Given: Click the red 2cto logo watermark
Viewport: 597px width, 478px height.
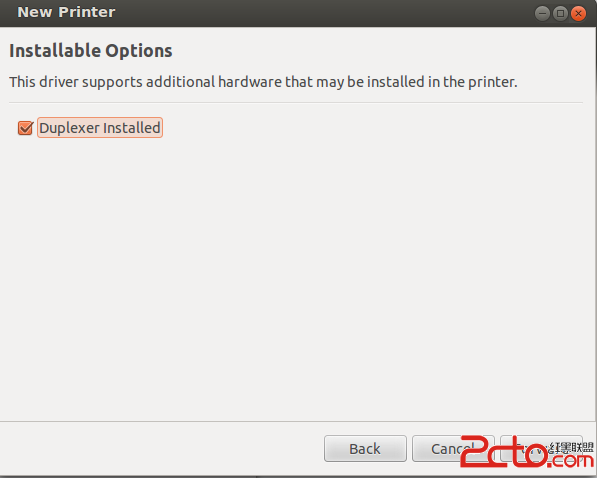Looking at the screenshot, I should click(x=527, y=452).
